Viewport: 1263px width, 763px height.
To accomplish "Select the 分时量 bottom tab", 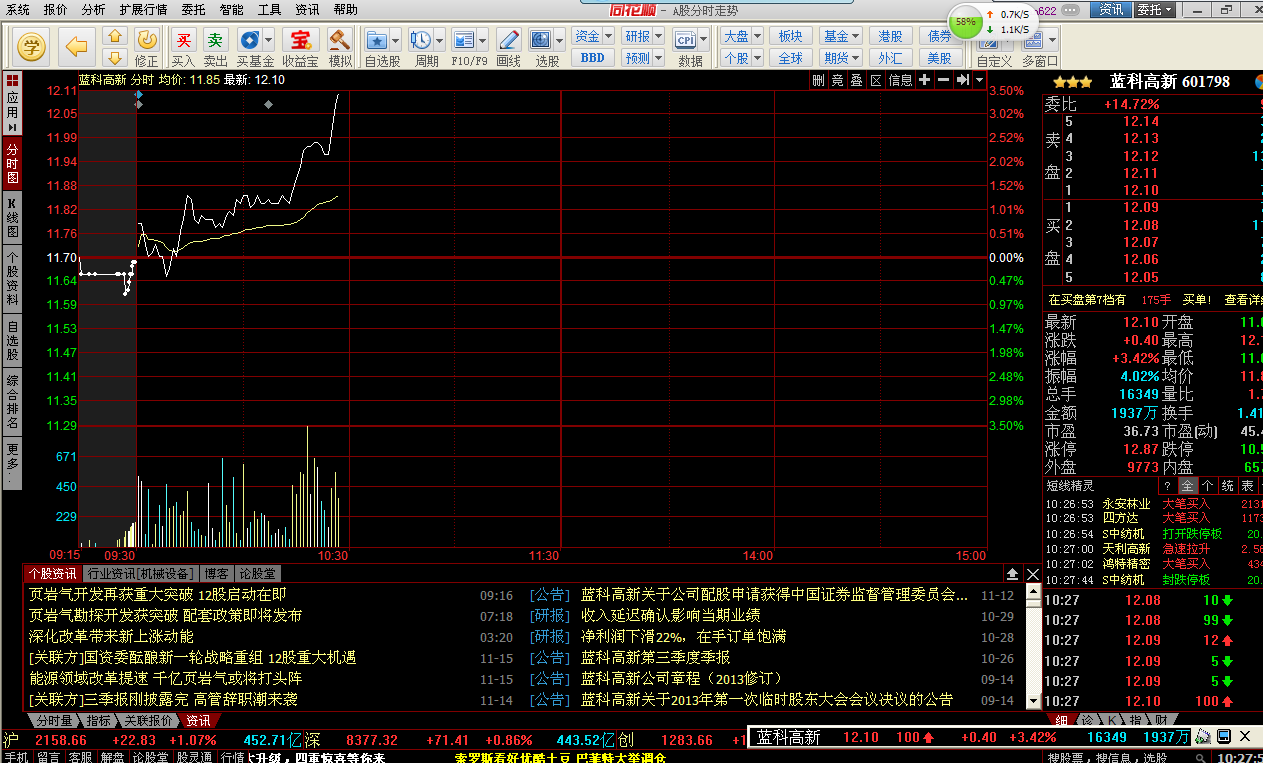I will coord(54,720).
